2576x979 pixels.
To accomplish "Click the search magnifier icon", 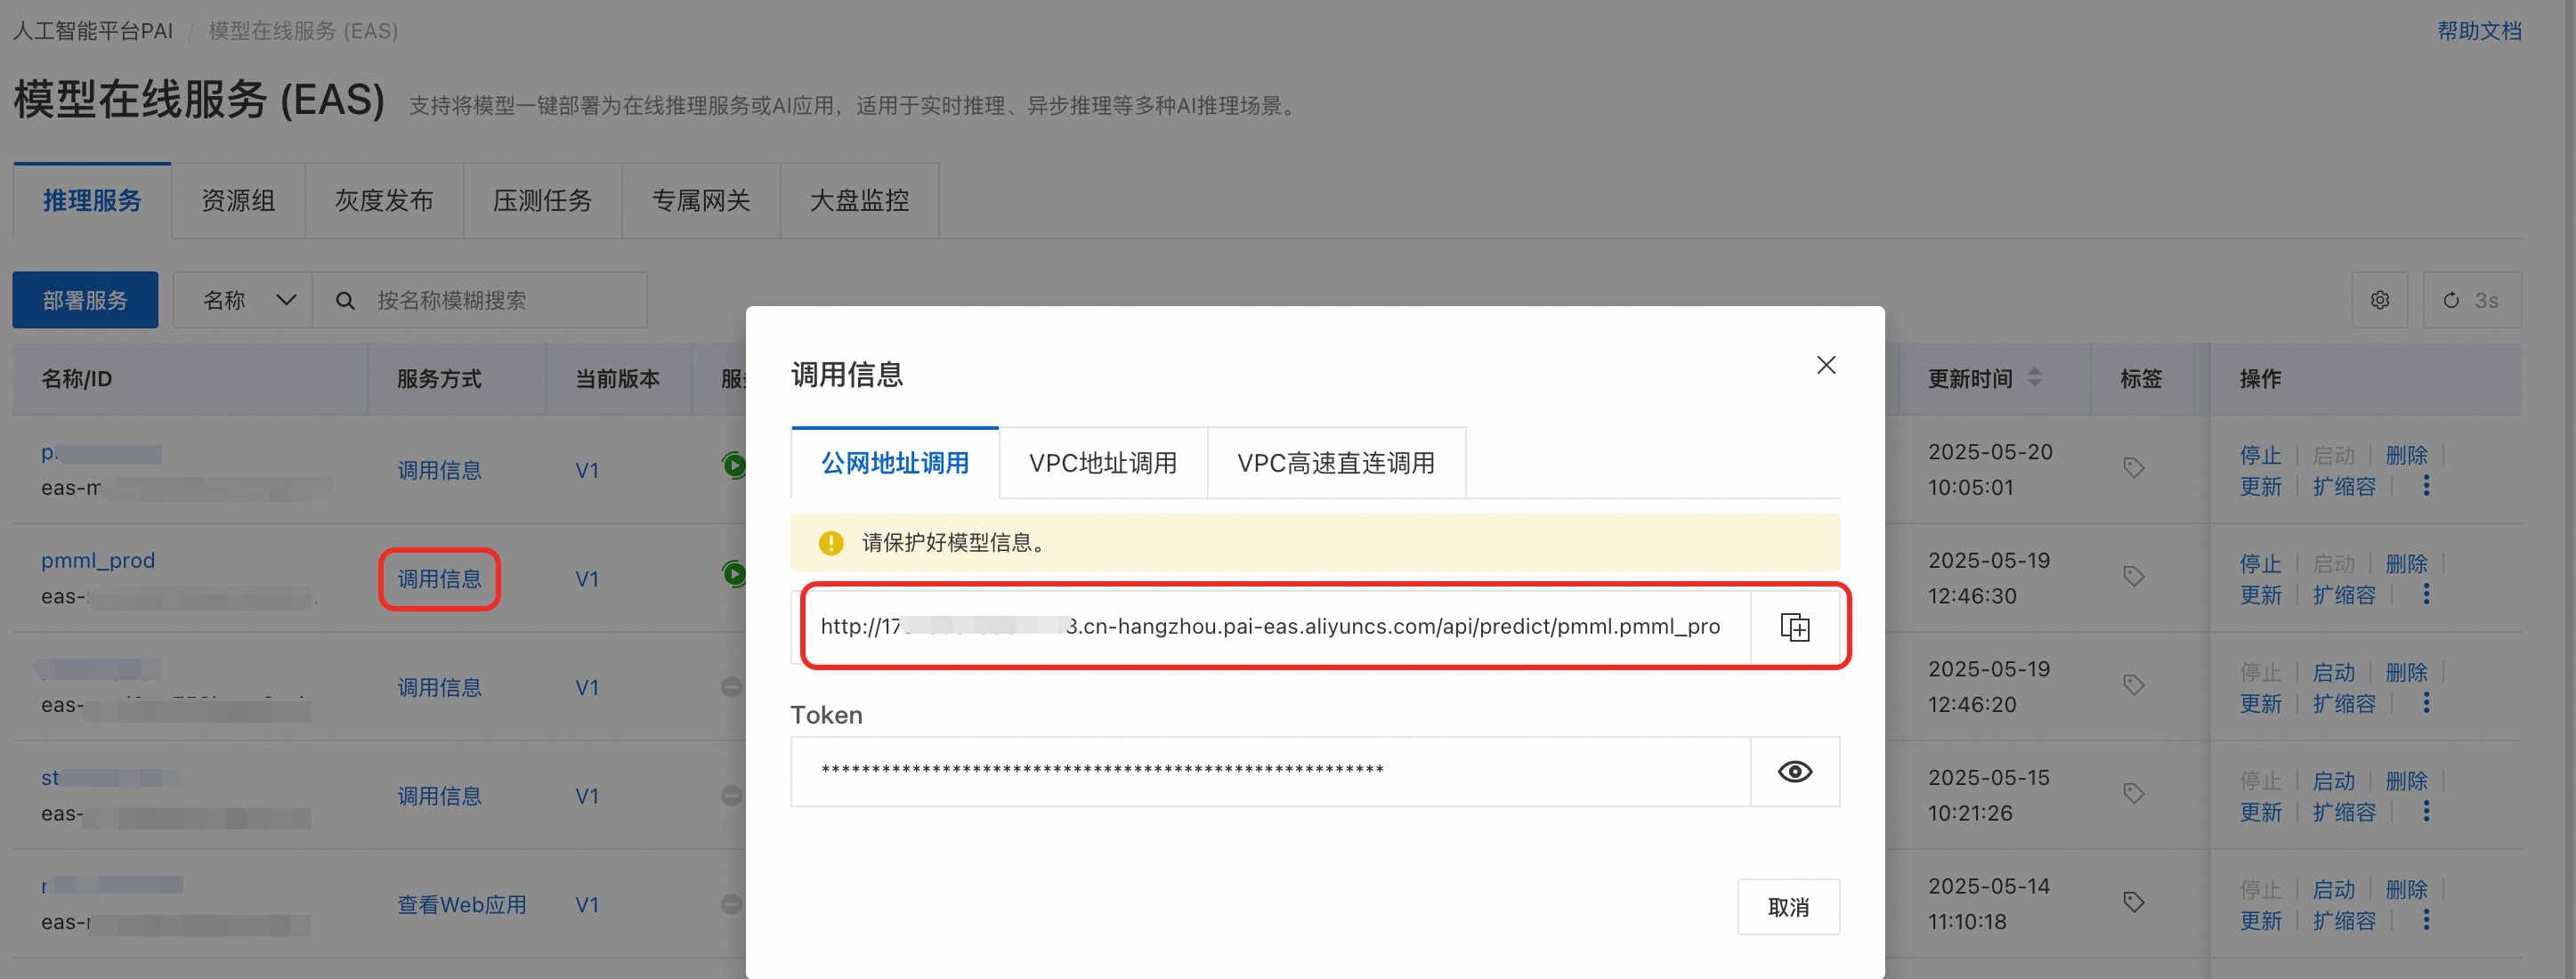I will tap(345, 300).
